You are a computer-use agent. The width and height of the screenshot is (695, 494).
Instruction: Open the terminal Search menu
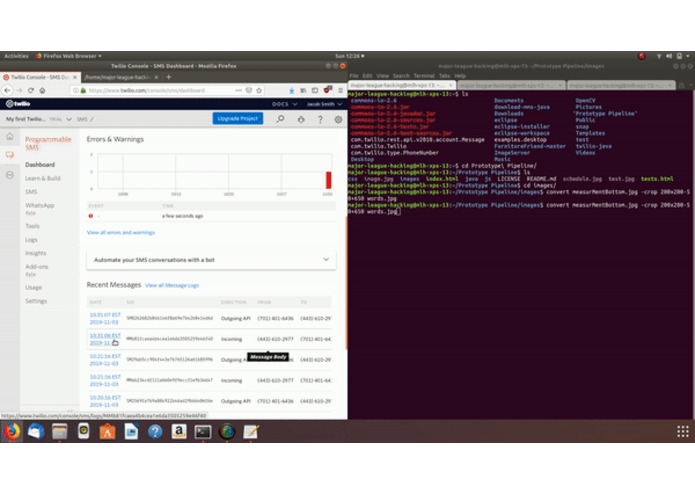tap(401, 76)
